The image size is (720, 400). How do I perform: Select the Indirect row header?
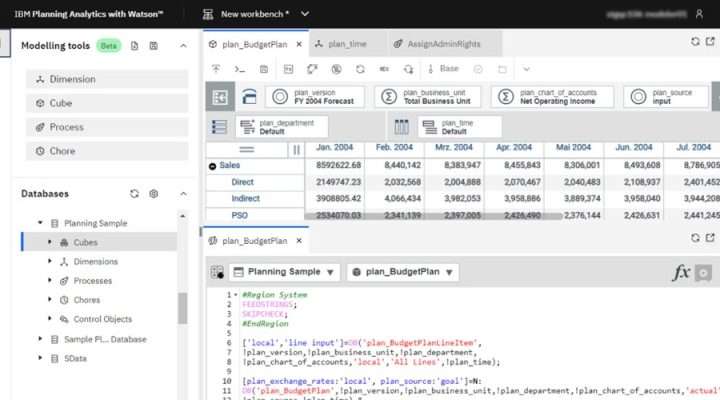tap(245, 198)
